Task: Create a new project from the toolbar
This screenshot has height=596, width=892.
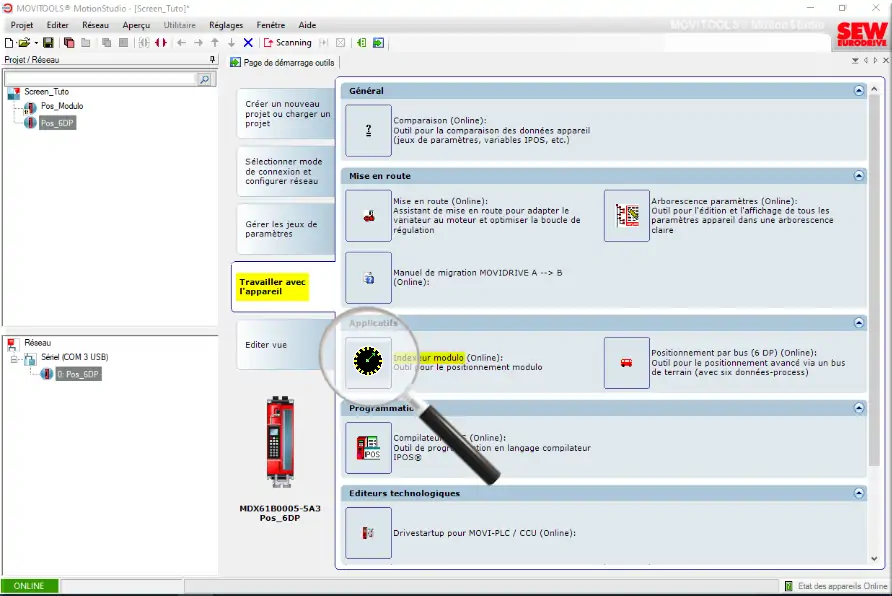Action: point(9,43)
